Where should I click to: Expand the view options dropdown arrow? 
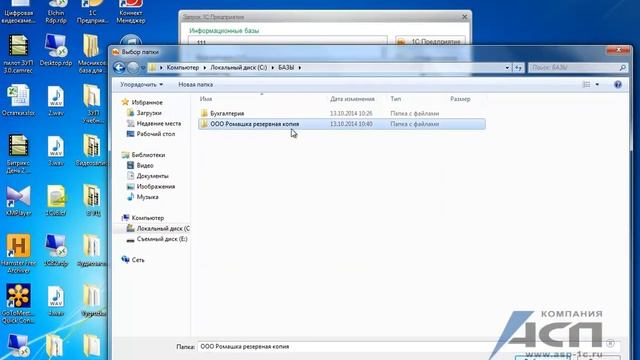click(597, 84)
